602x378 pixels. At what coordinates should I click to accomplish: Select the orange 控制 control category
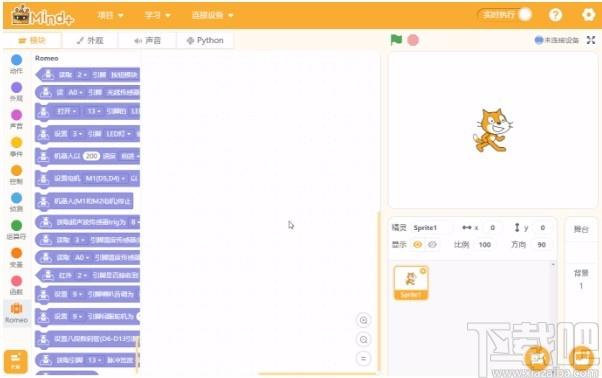point(16,174)
